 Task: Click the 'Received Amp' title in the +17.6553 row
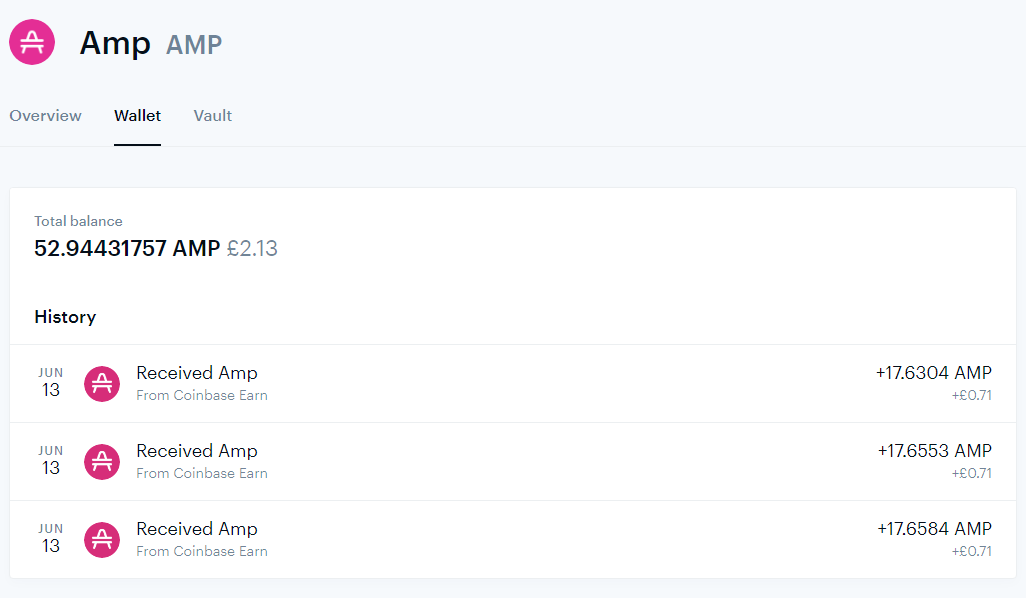[197, 451]
